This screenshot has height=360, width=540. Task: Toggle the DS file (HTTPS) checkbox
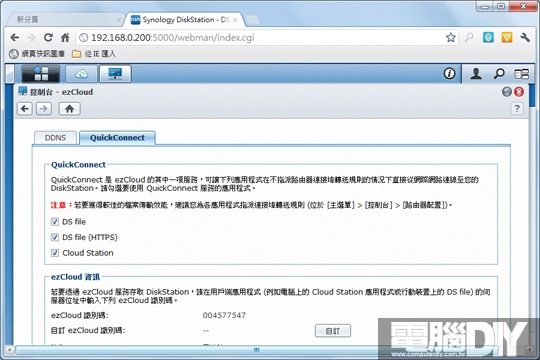coord(55,237)
